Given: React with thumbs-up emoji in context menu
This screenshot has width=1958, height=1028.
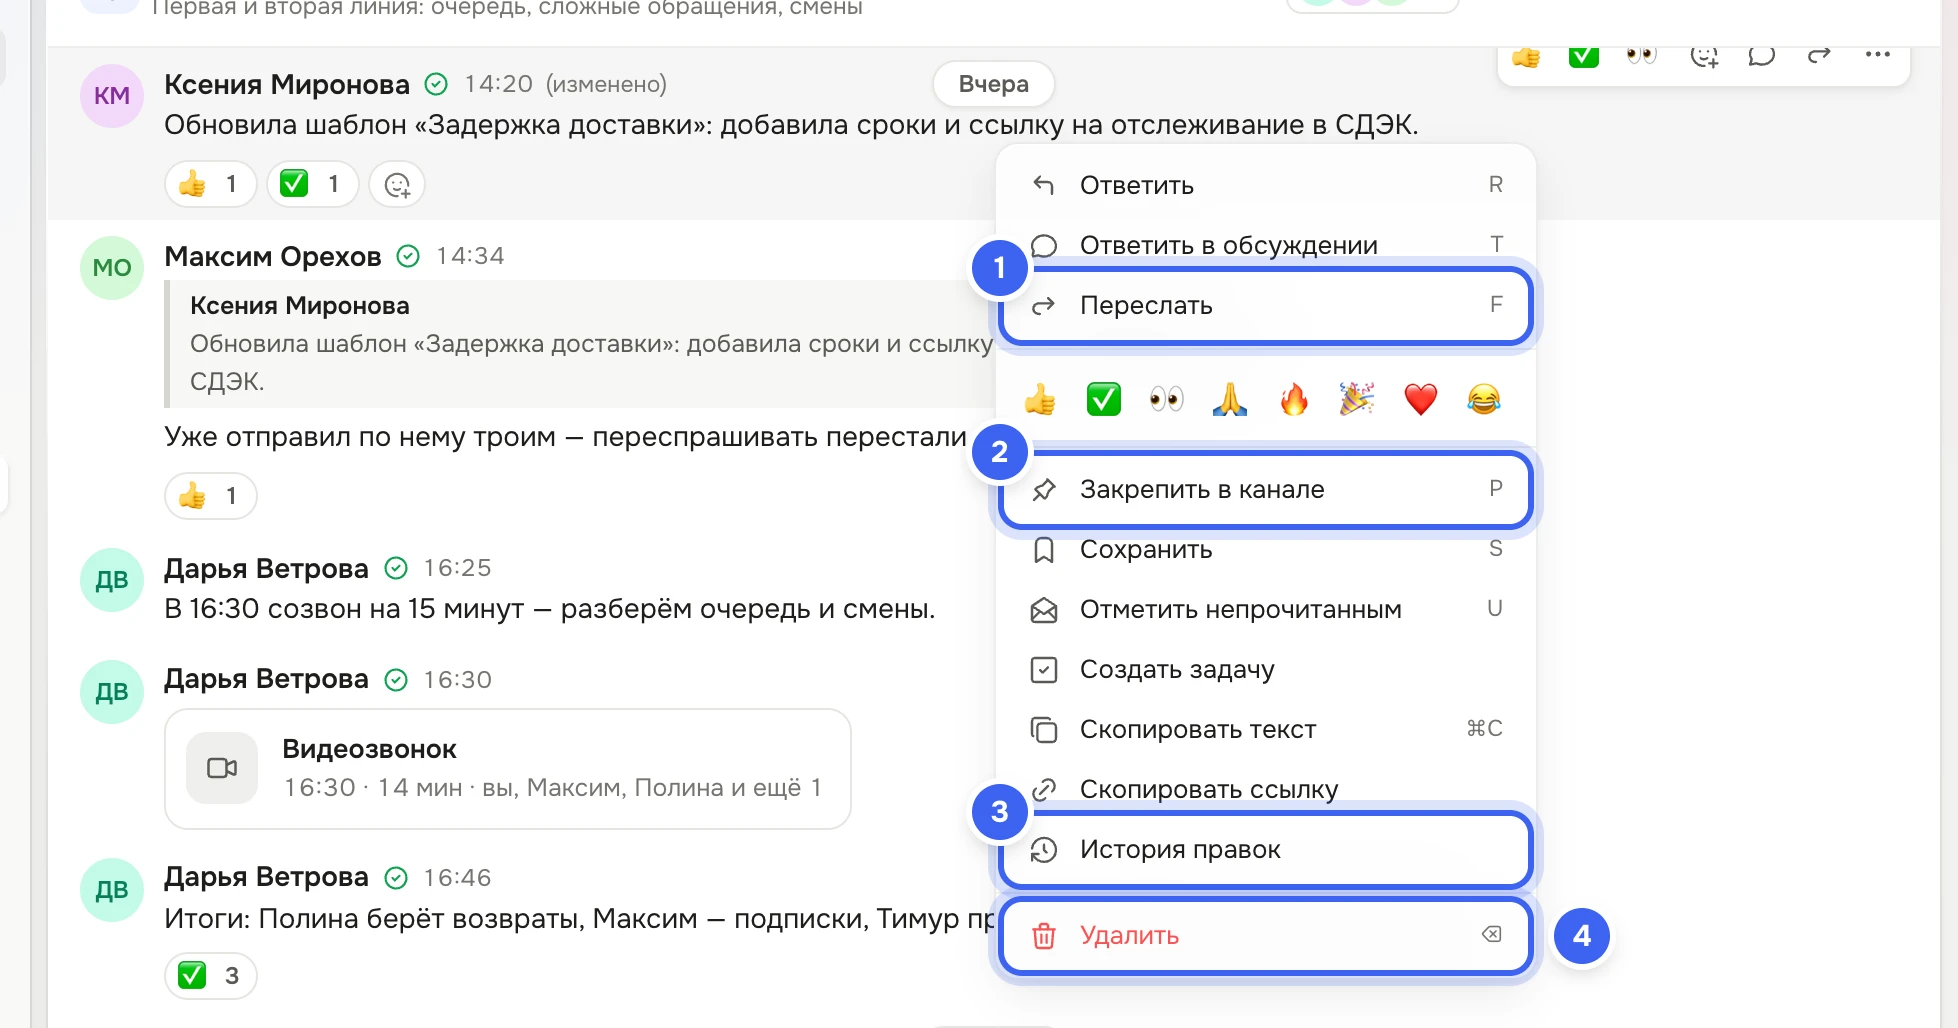Looking at the screenshot, I should click(x=1040, y=399).
